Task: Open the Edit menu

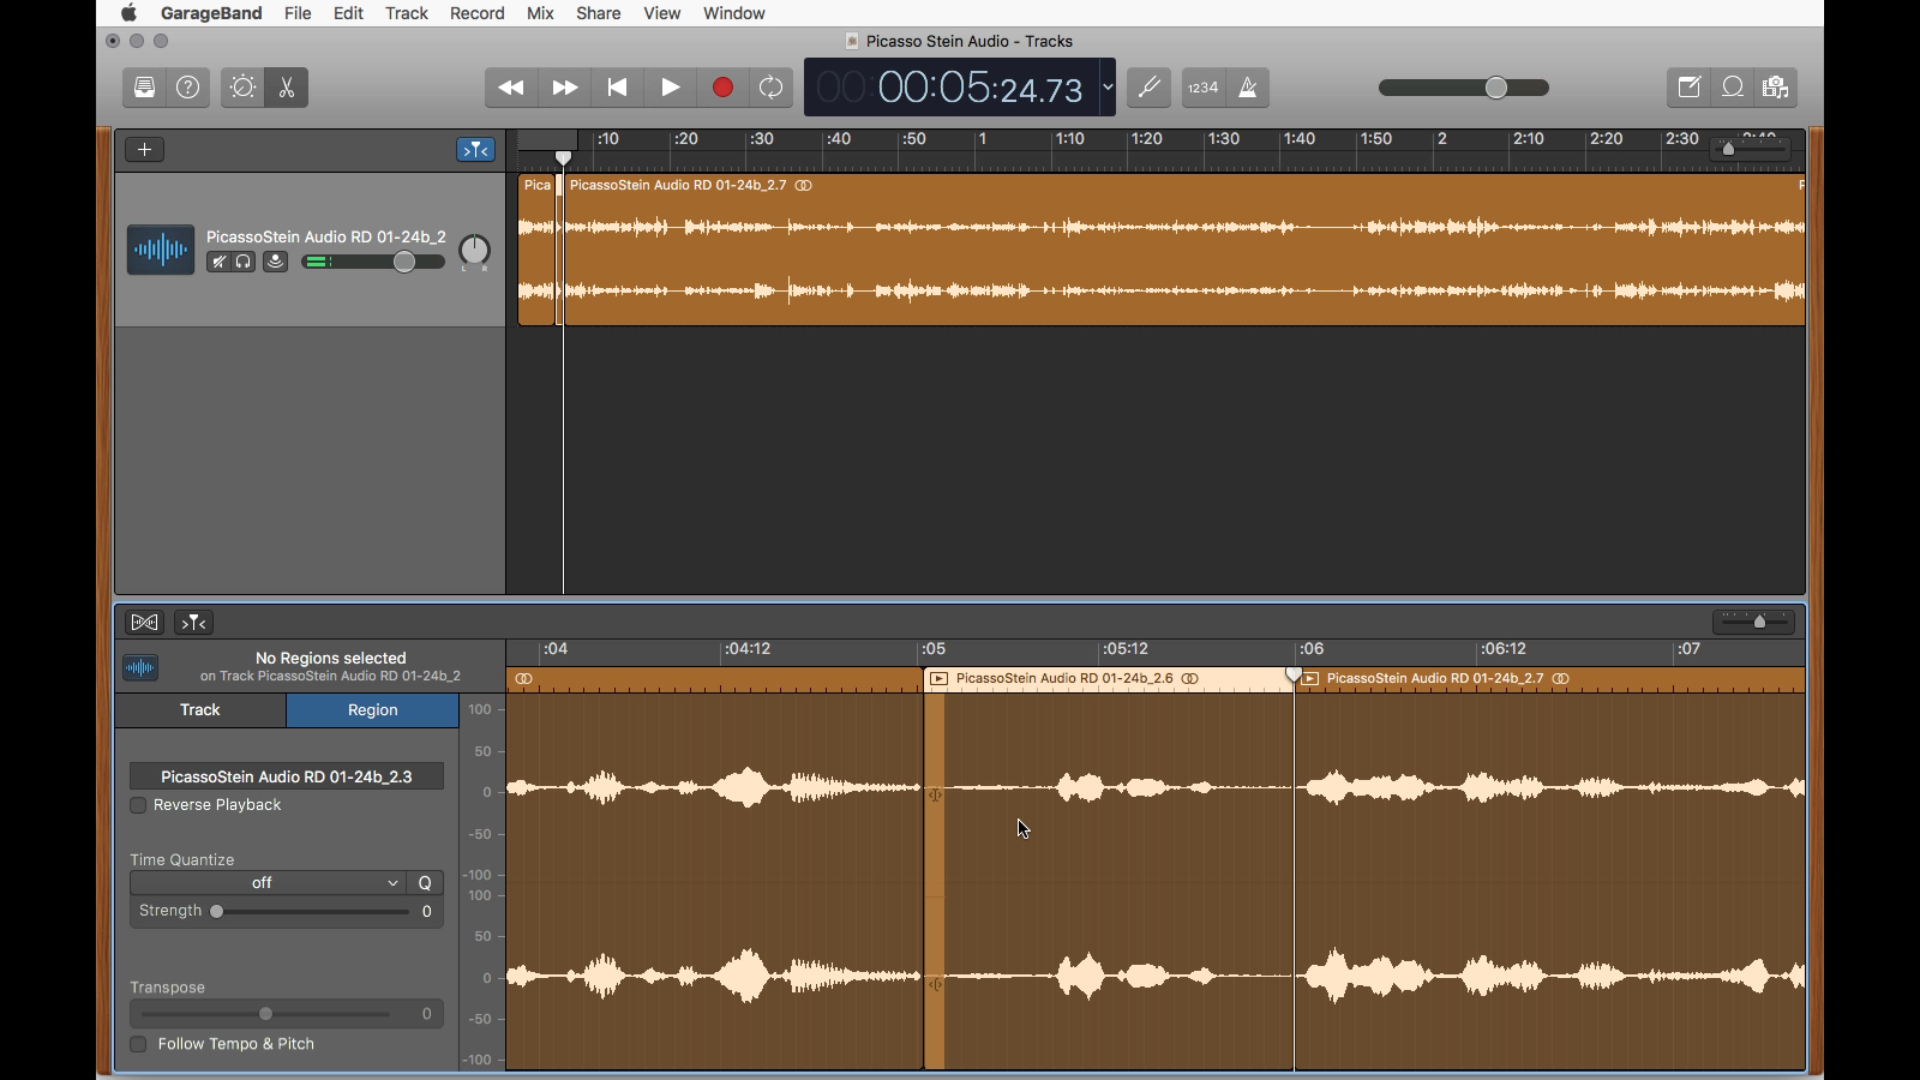Action: click(348, 13)
